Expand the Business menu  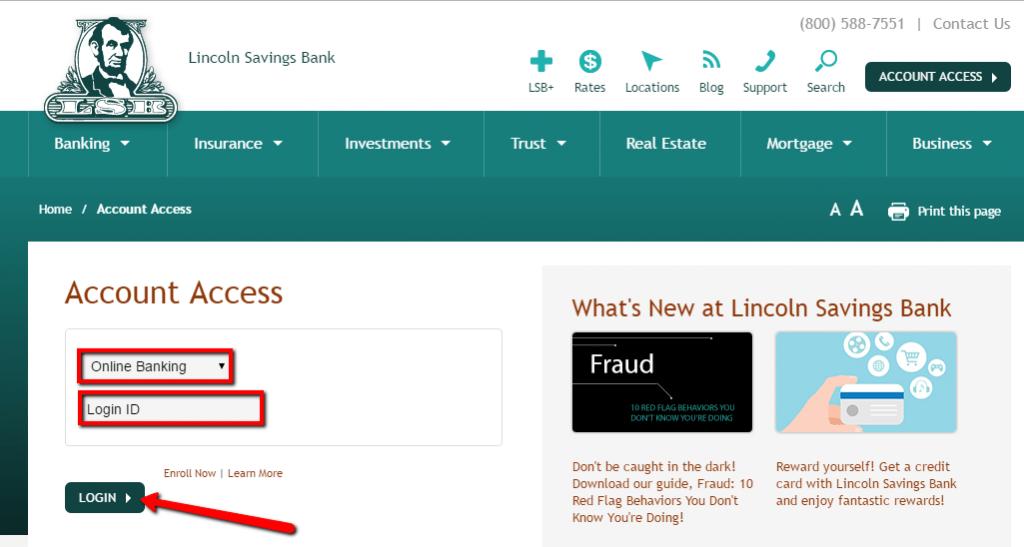pos(952,144)
